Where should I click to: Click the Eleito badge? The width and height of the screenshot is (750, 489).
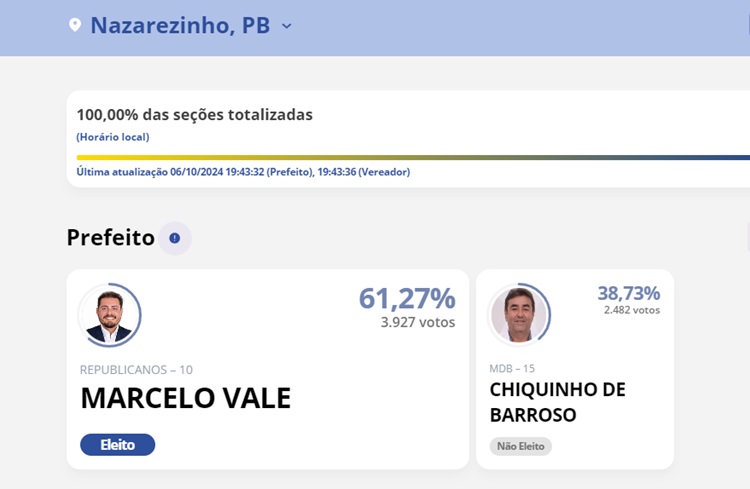[117, 444]
